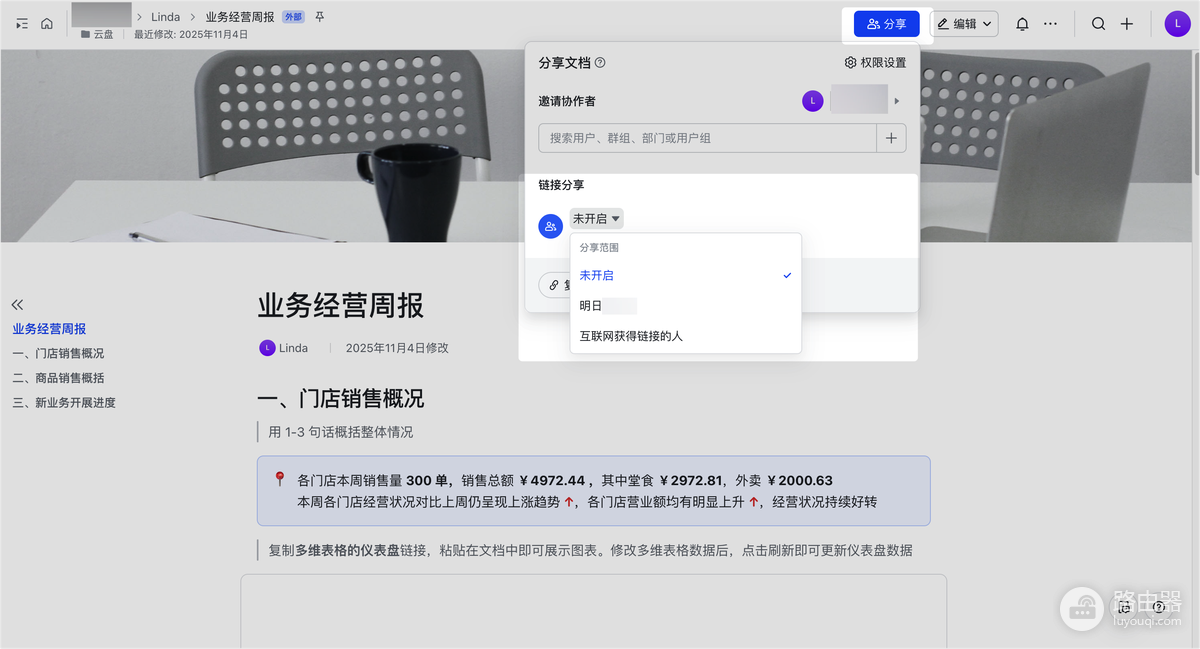Click the red pin emoji in callout
The height and width of the screenshot is (649, 1200).
coord(280,479)
